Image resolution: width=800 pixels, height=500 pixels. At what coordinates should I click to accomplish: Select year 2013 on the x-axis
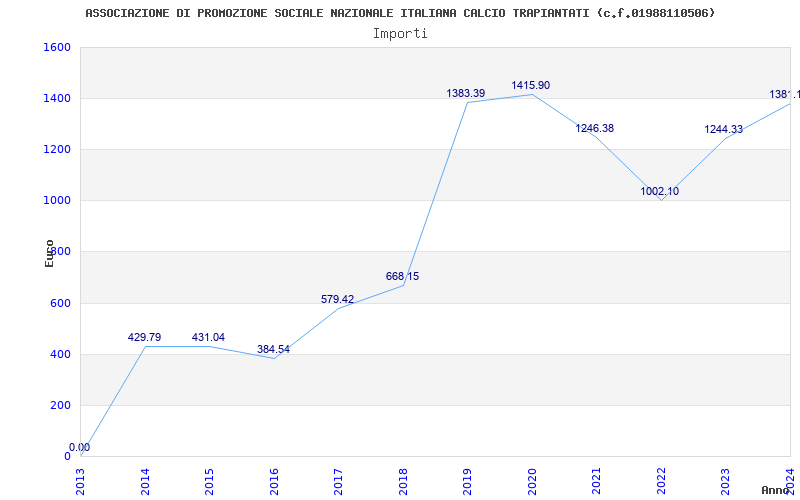(x=80, y=480)
